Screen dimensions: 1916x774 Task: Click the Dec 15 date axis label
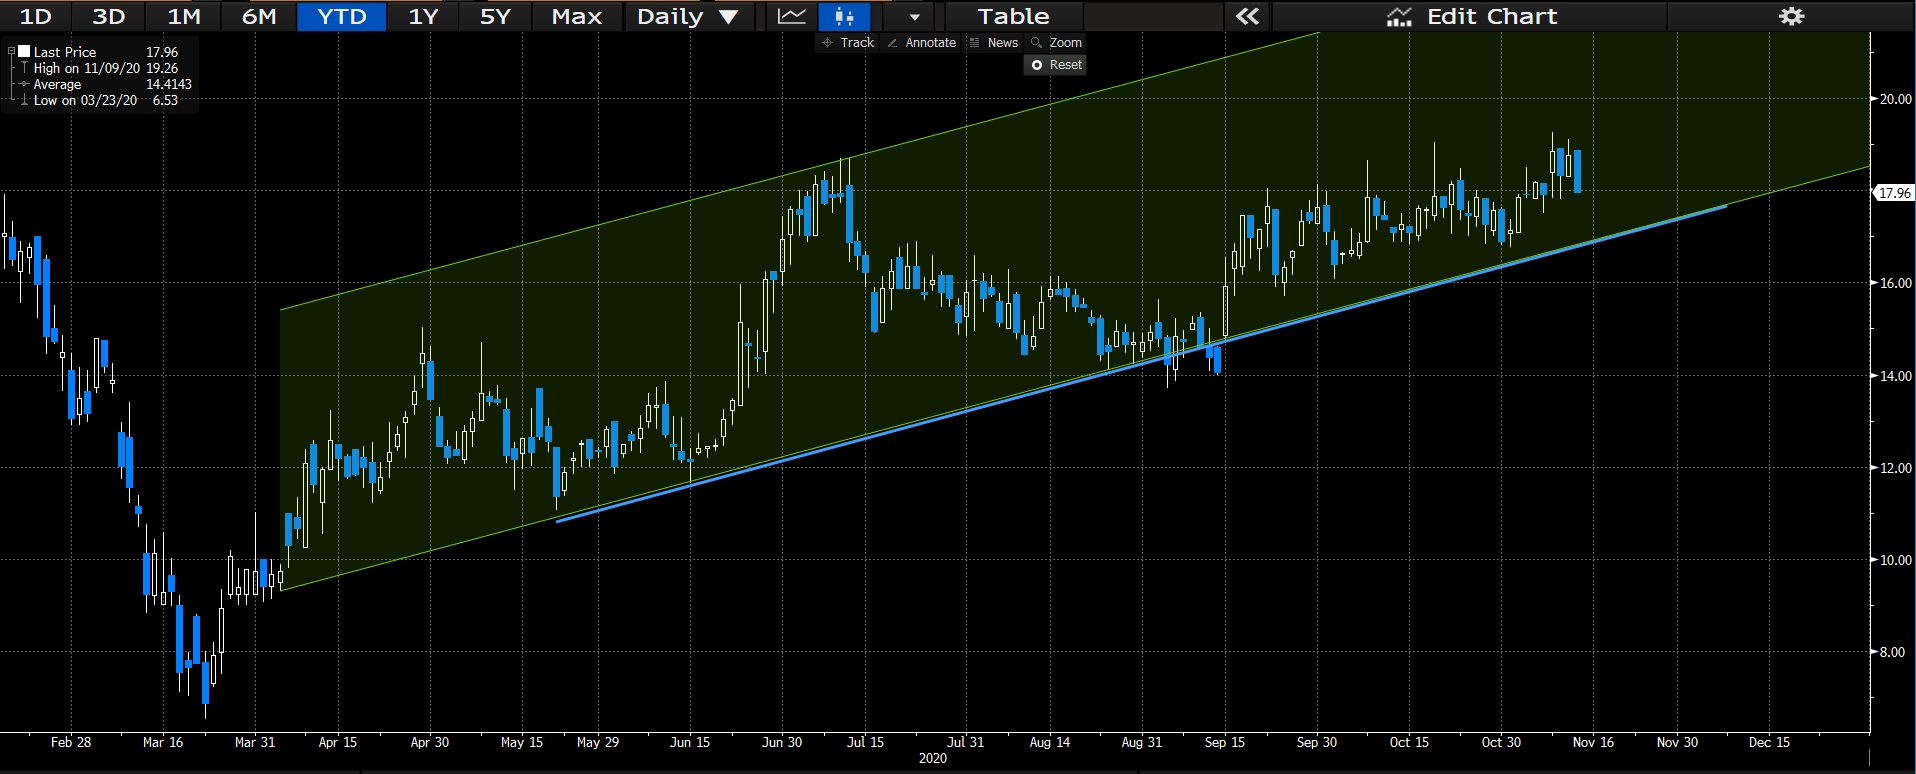tap(1769, 742)
